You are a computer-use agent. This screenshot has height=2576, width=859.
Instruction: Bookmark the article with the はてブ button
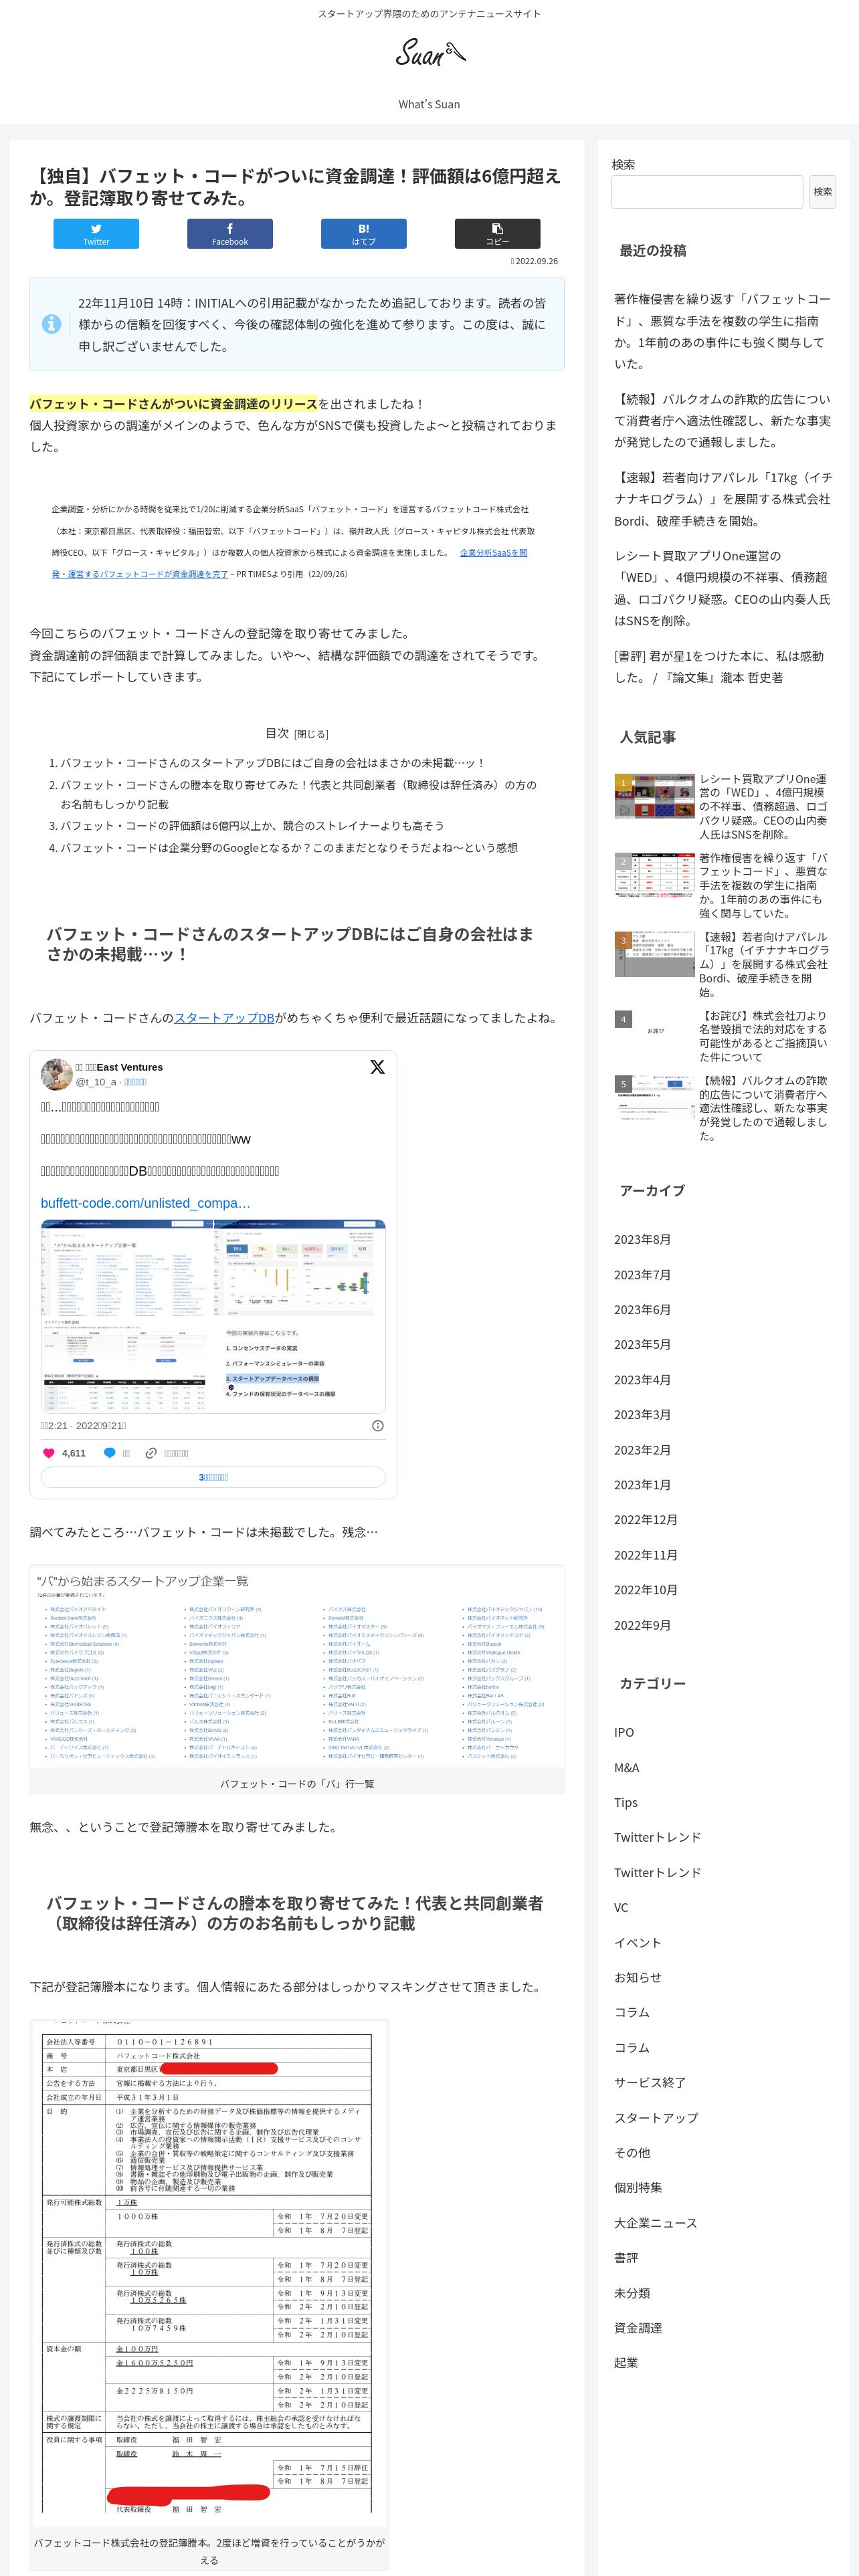click(x=364, y=234)
